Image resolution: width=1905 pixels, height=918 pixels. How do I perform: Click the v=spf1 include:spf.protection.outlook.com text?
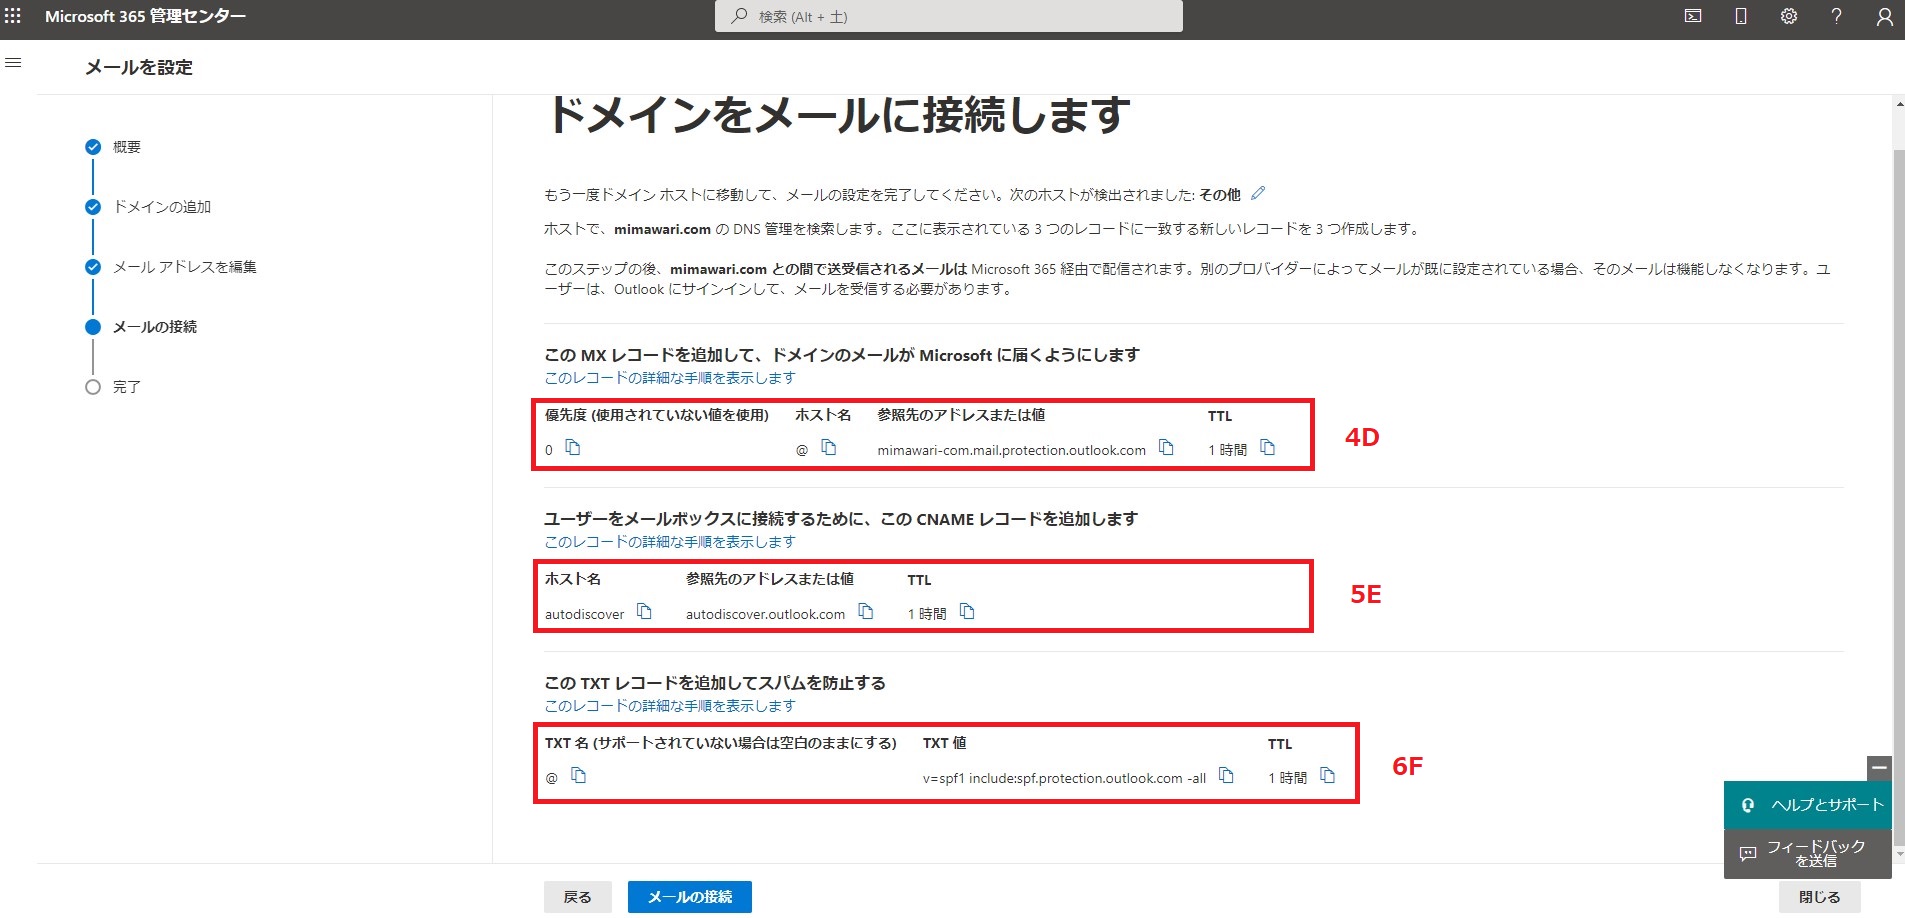tap(1064, 778)
